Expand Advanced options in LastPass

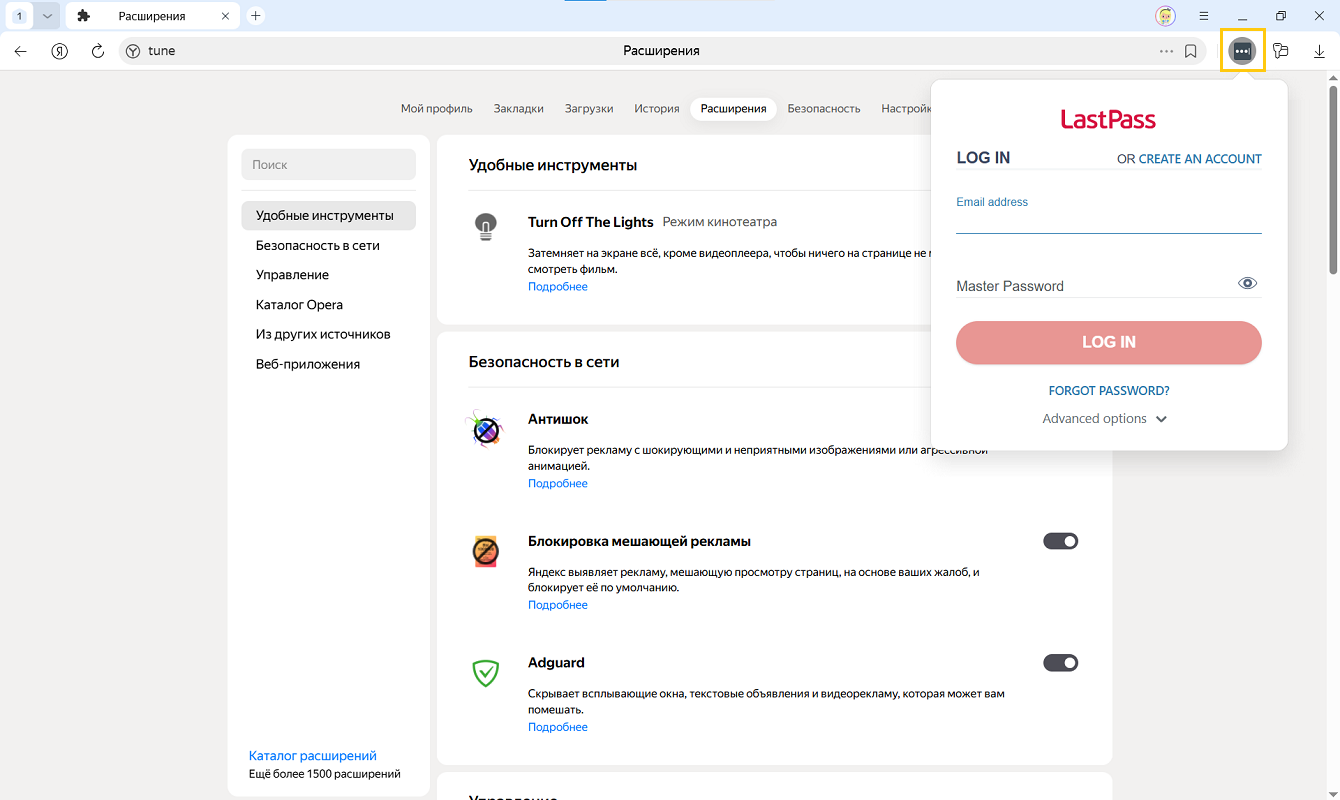(x=1105, y=419)
